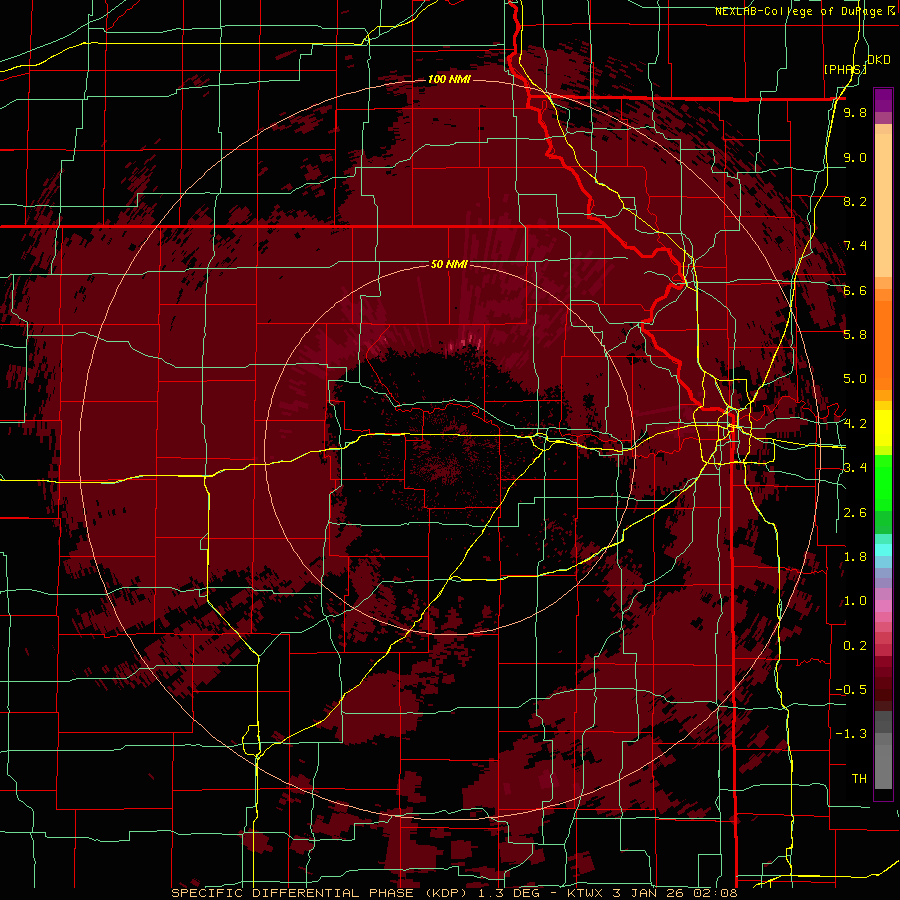The height and width of the screenshot is (900, 900).
Task: Click the 2.6 scale label
Action: (855, 513)
